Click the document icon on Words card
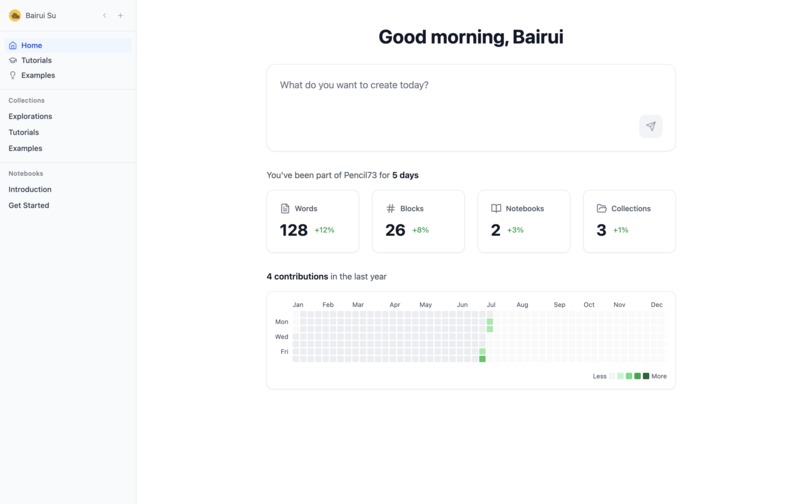This screenshot has width=806, height=504. coord(285,209)
